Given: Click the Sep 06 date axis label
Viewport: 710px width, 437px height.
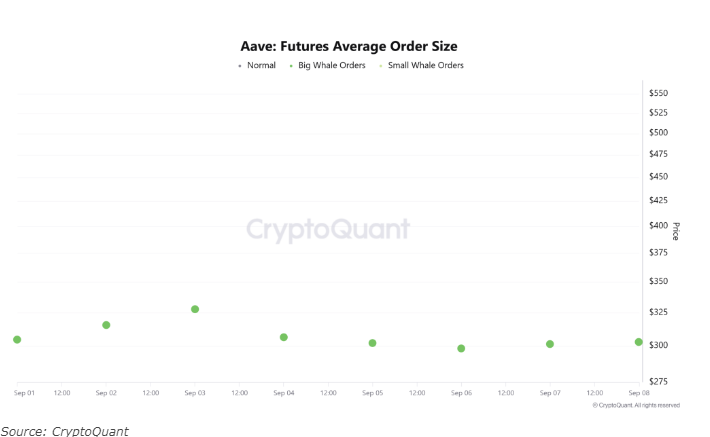Looking at the screenshot, I should point(461,393).
